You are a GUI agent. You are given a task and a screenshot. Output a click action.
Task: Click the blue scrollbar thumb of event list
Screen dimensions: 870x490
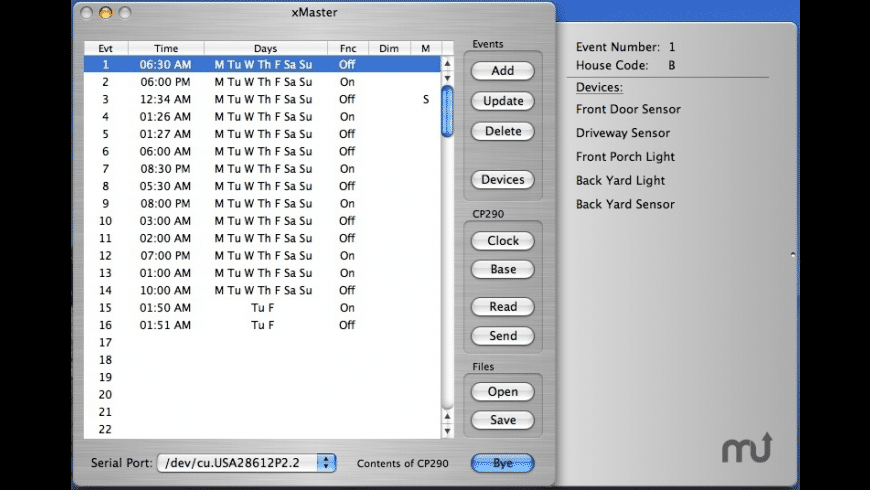447,111
